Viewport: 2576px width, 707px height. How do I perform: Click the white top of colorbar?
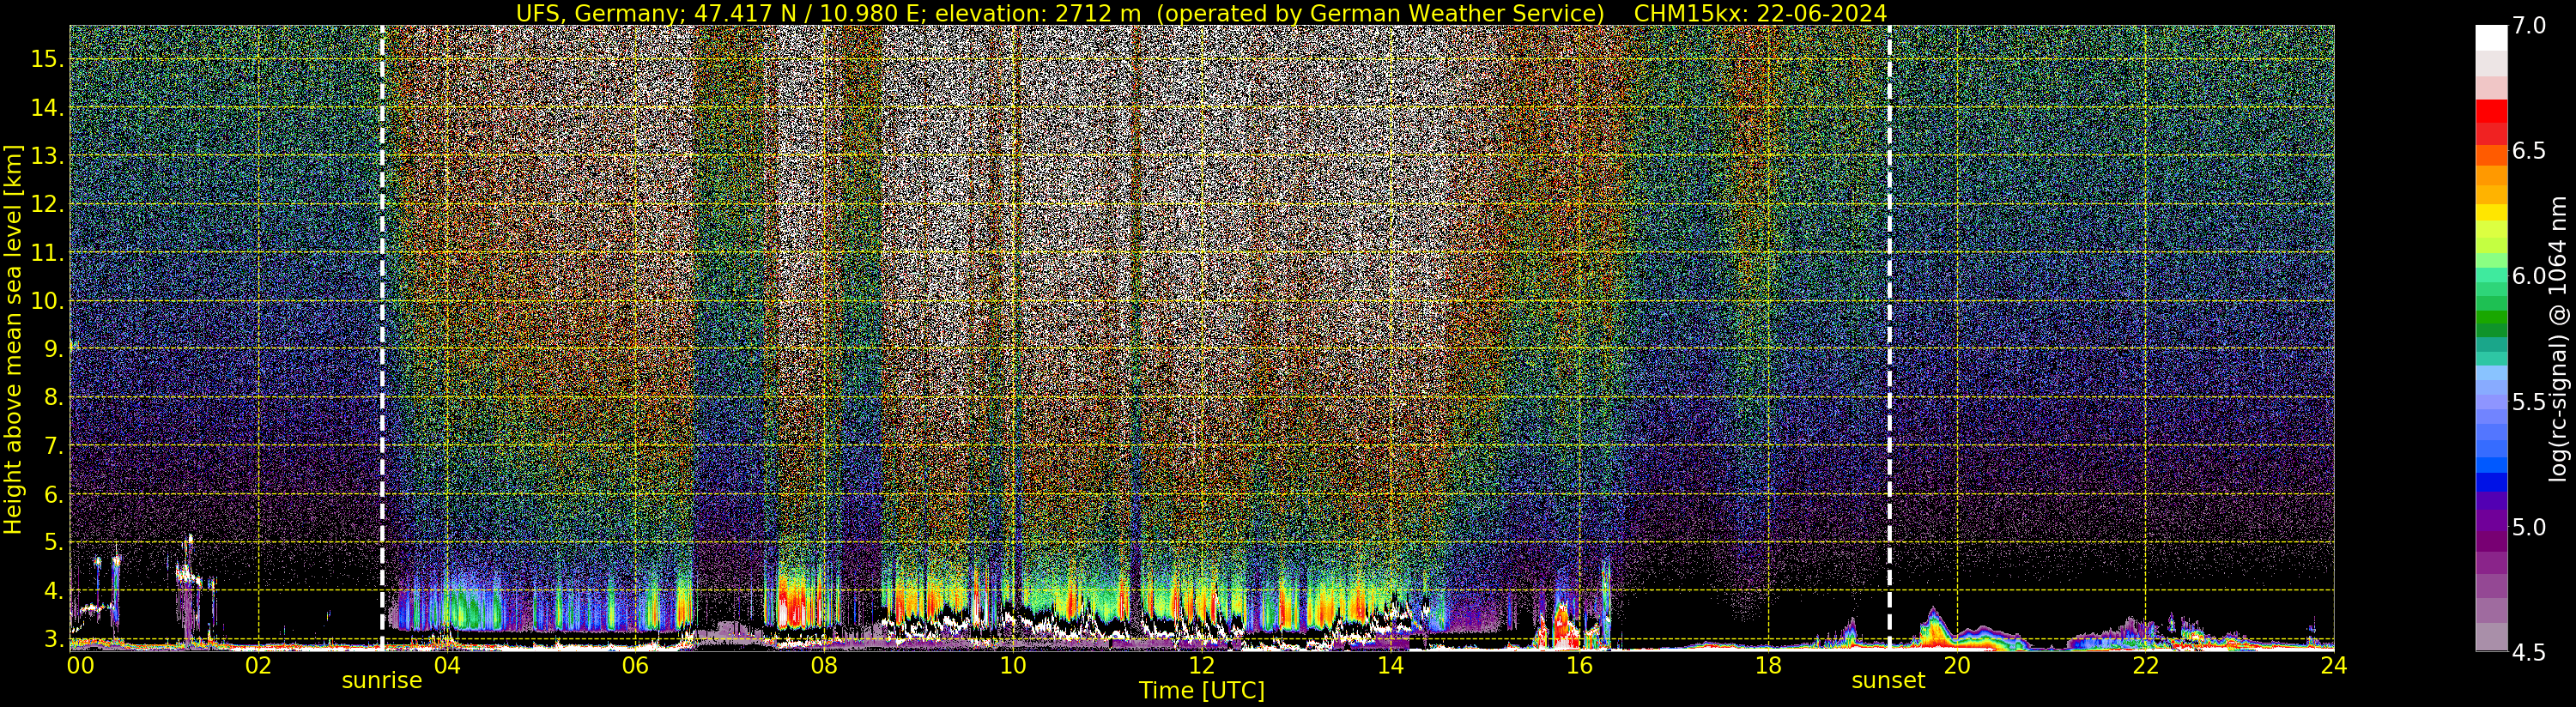2491,38
